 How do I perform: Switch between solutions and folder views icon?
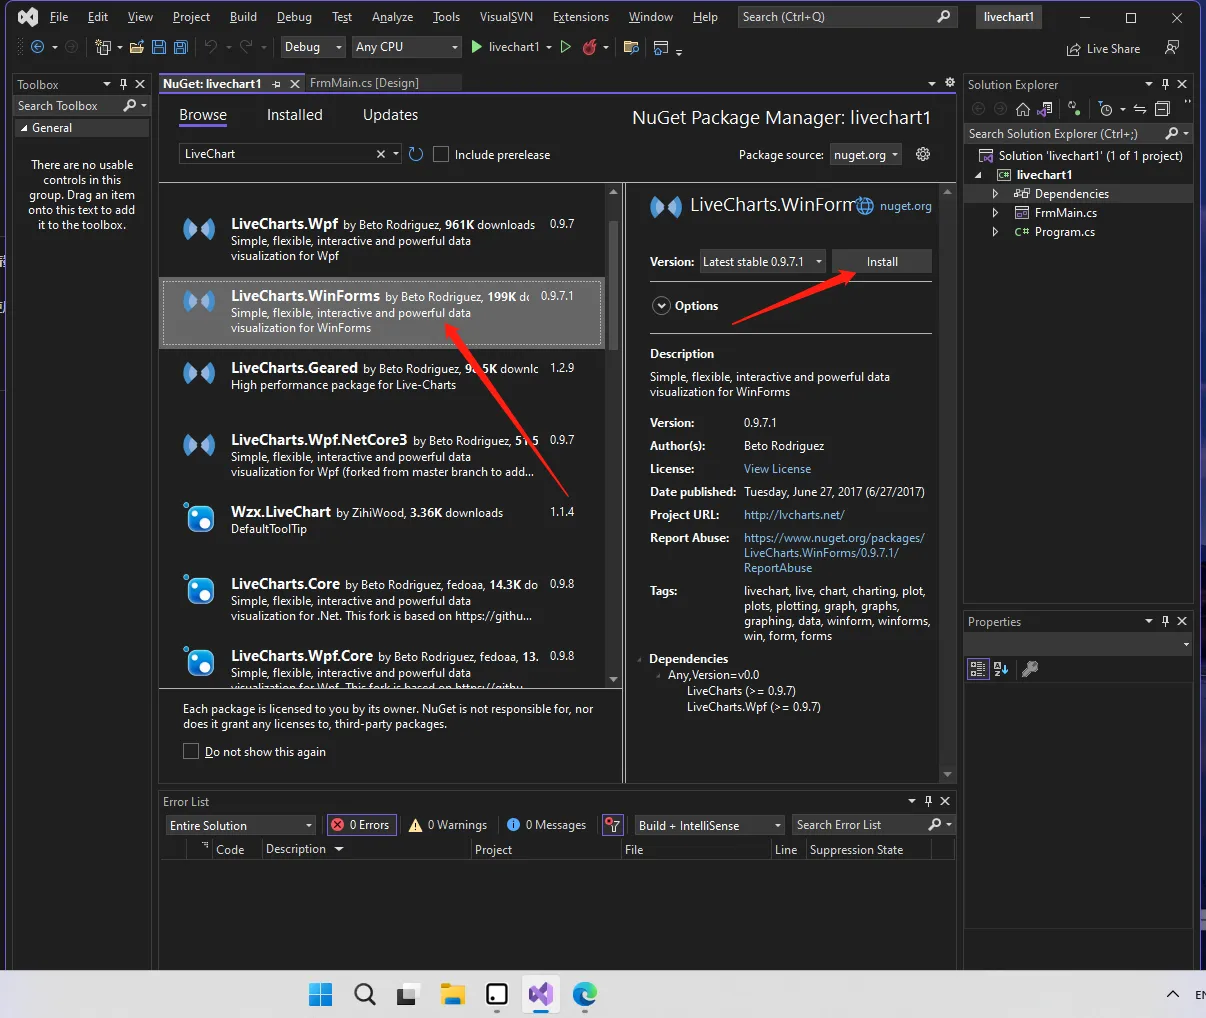1045,109
